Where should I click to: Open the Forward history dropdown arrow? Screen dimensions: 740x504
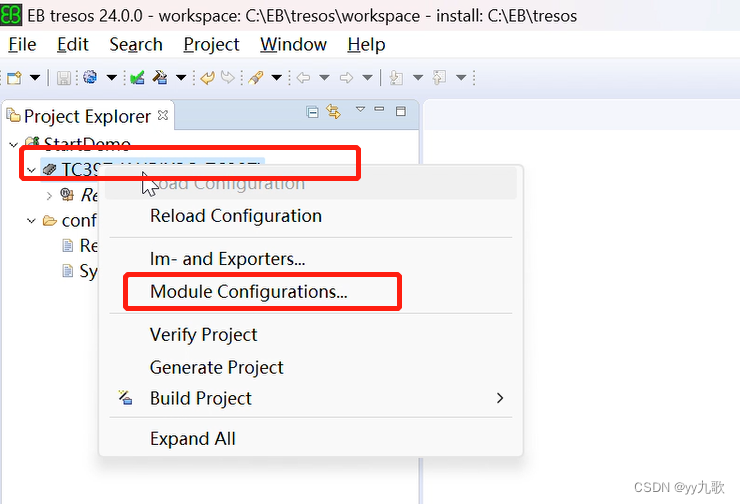[368, 77]
